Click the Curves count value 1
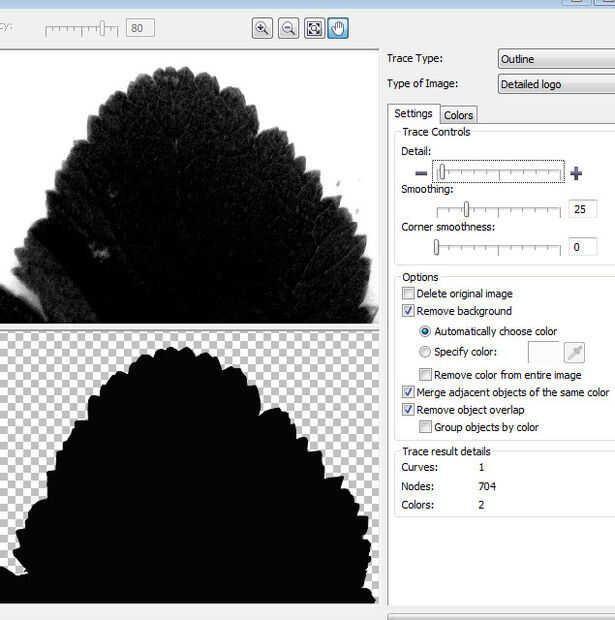 [x=481, y=467]
